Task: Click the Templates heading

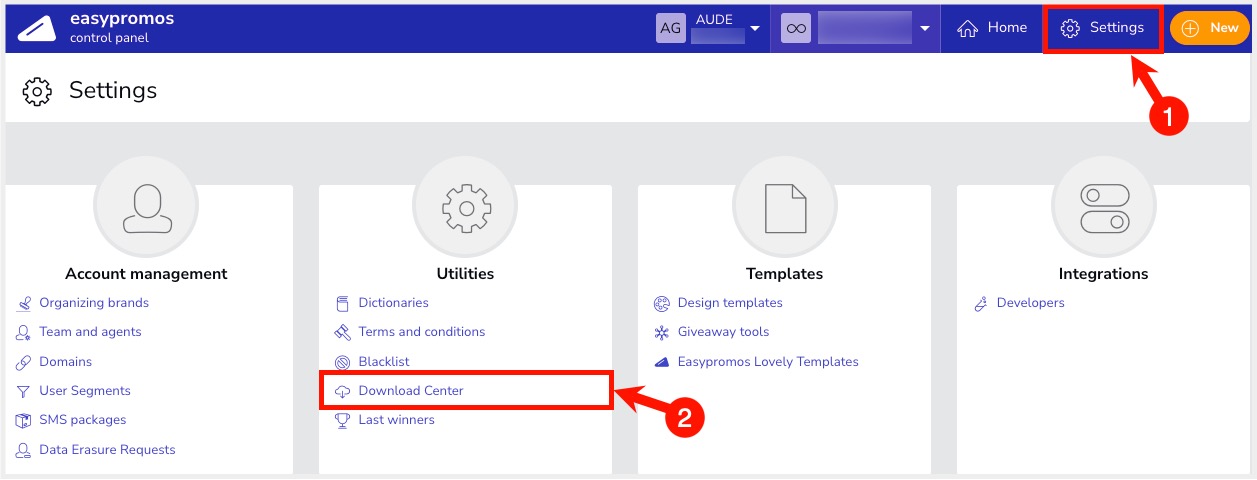Action: click(x=785, y=274)
